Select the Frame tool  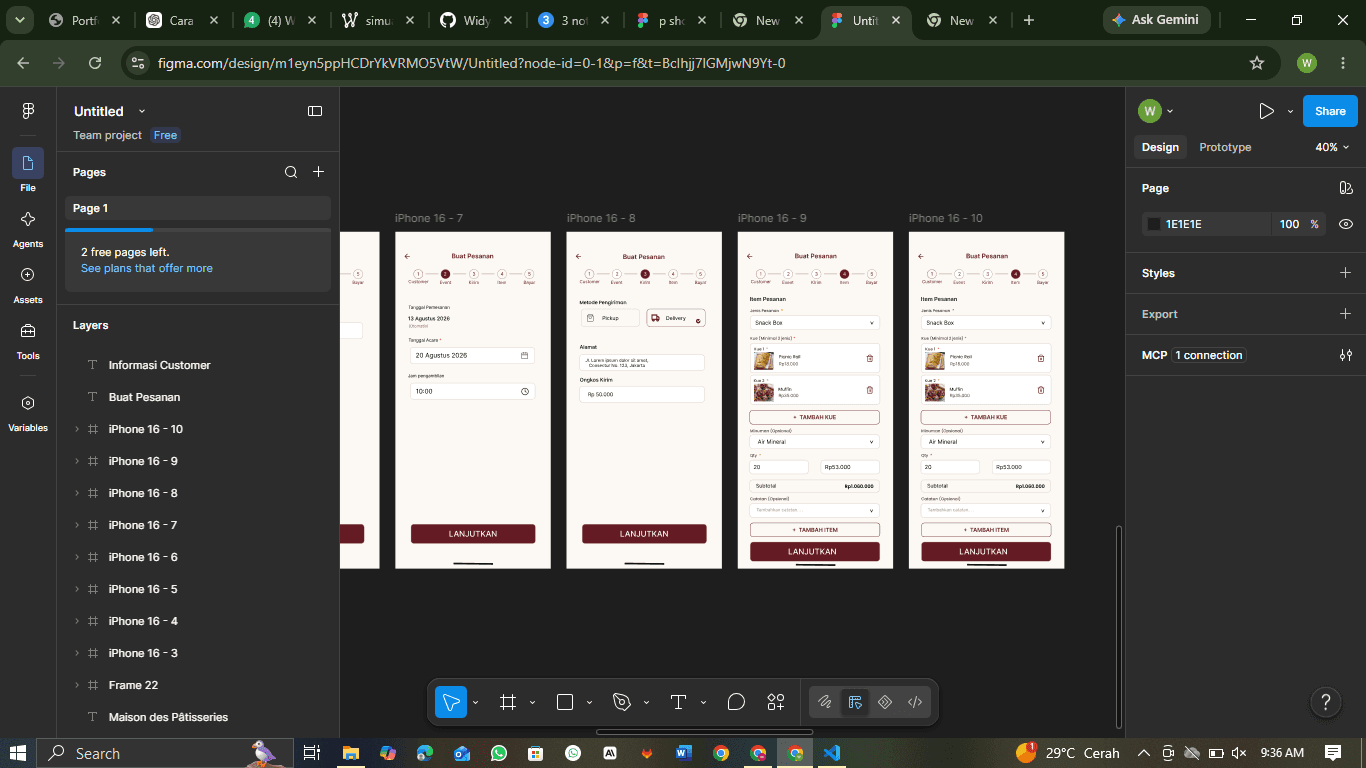pyautogui.click(x=508, y=702)
